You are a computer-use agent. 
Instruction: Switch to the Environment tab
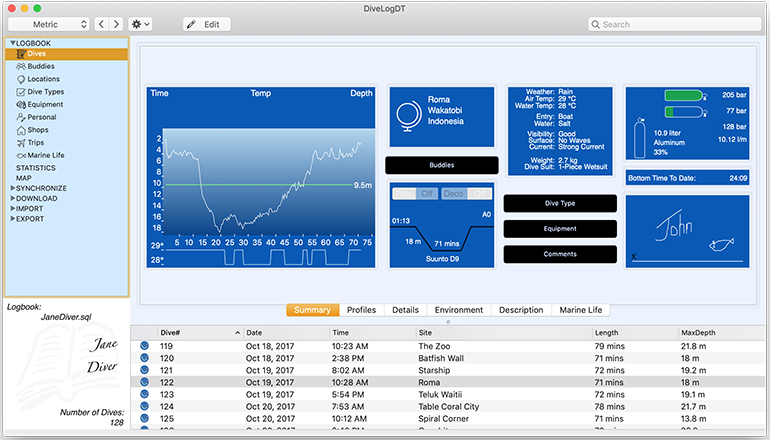(459, 310)
